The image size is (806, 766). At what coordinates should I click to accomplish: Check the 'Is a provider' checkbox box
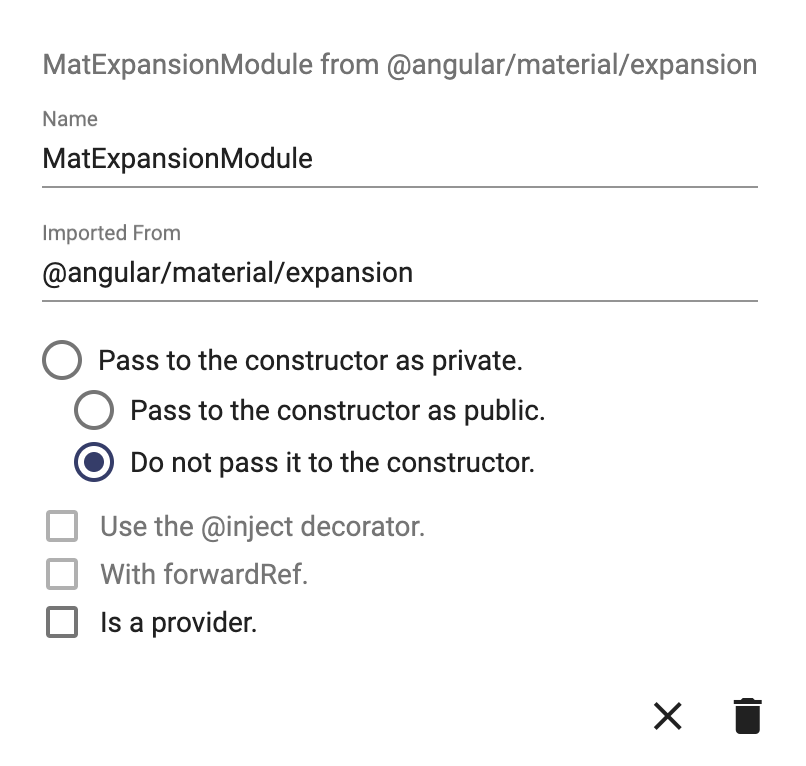pyautogui.click(x=62, y=622)
